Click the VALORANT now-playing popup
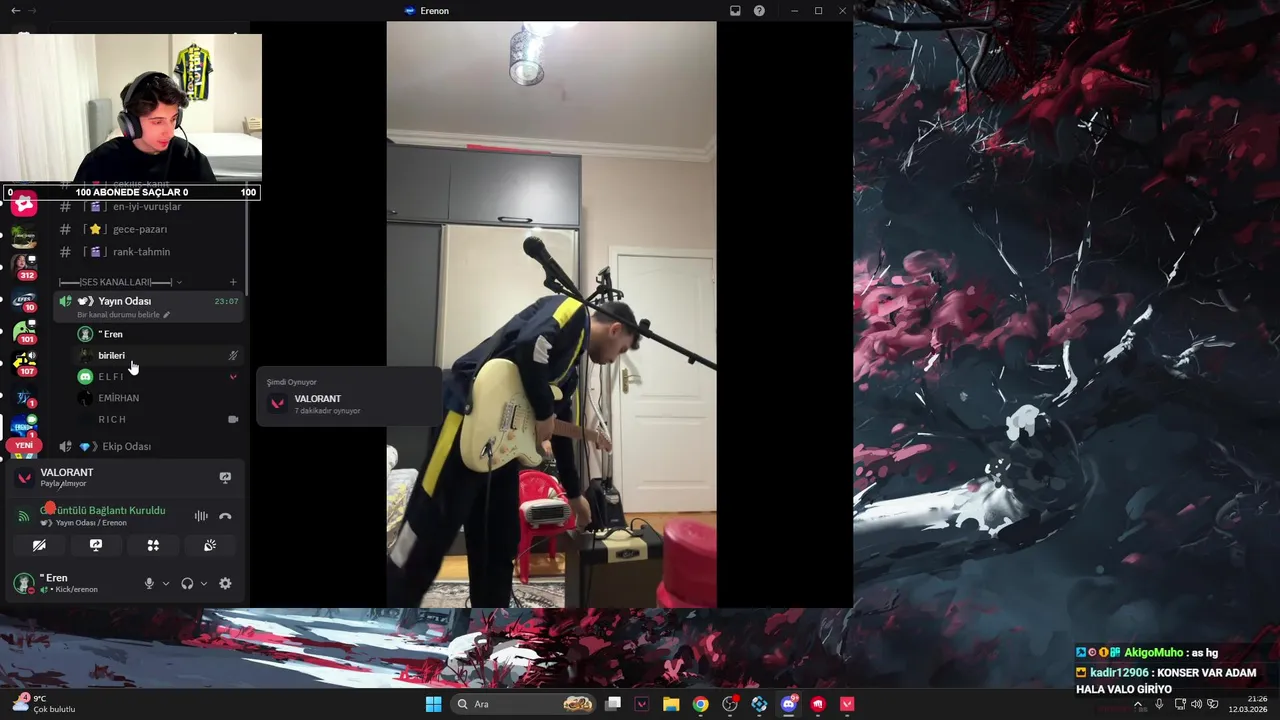 tap(348, 397)
